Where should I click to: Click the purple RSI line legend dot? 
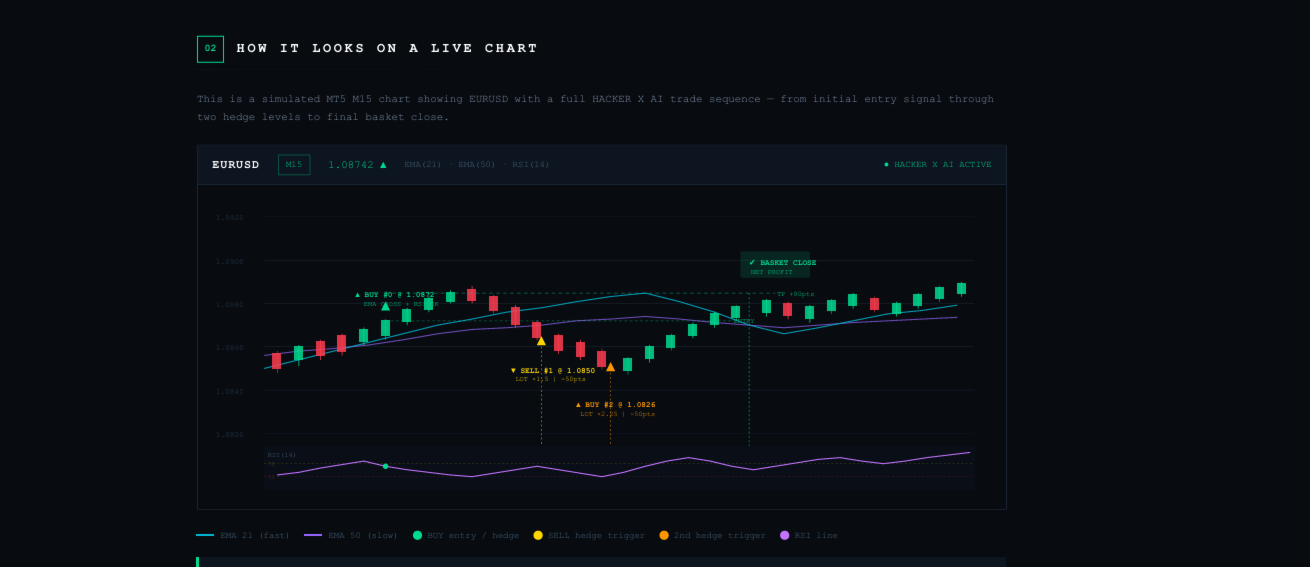pyautogui.click(x=784, y=536)
